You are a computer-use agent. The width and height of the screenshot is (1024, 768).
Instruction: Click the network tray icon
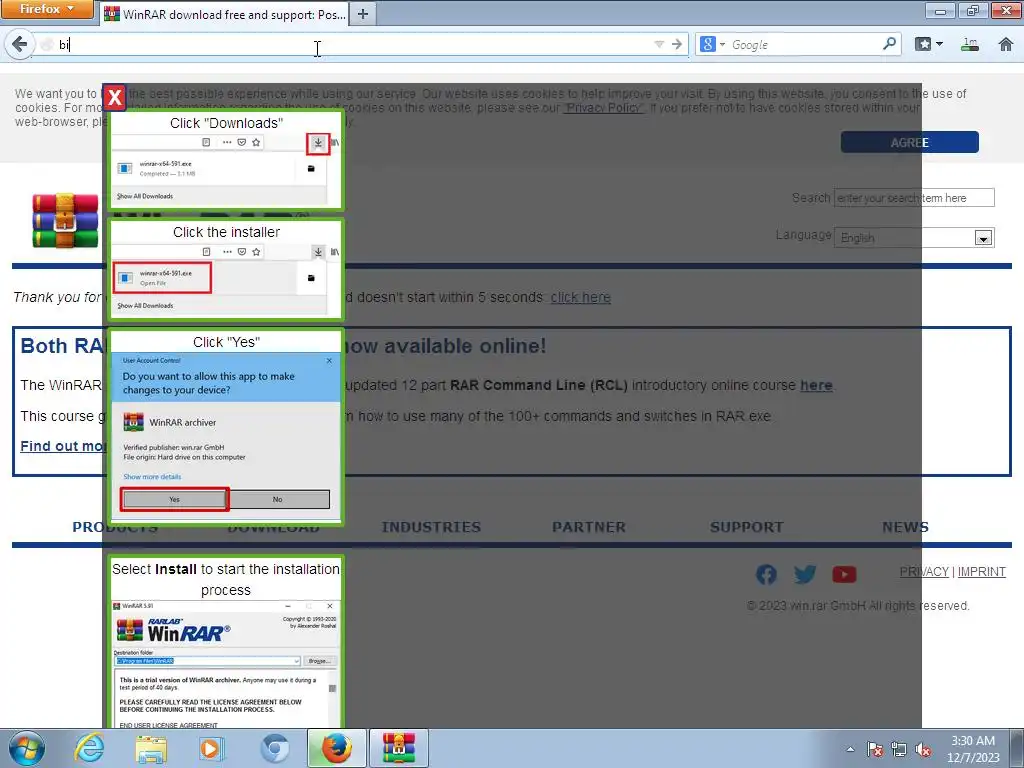(x=899, y=749)
